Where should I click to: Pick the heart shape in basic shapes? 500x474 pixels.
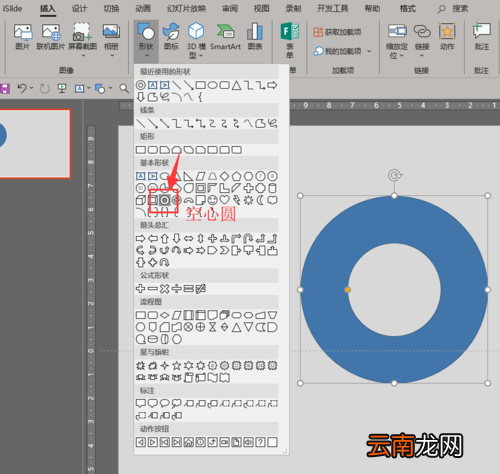coord(224,200)
